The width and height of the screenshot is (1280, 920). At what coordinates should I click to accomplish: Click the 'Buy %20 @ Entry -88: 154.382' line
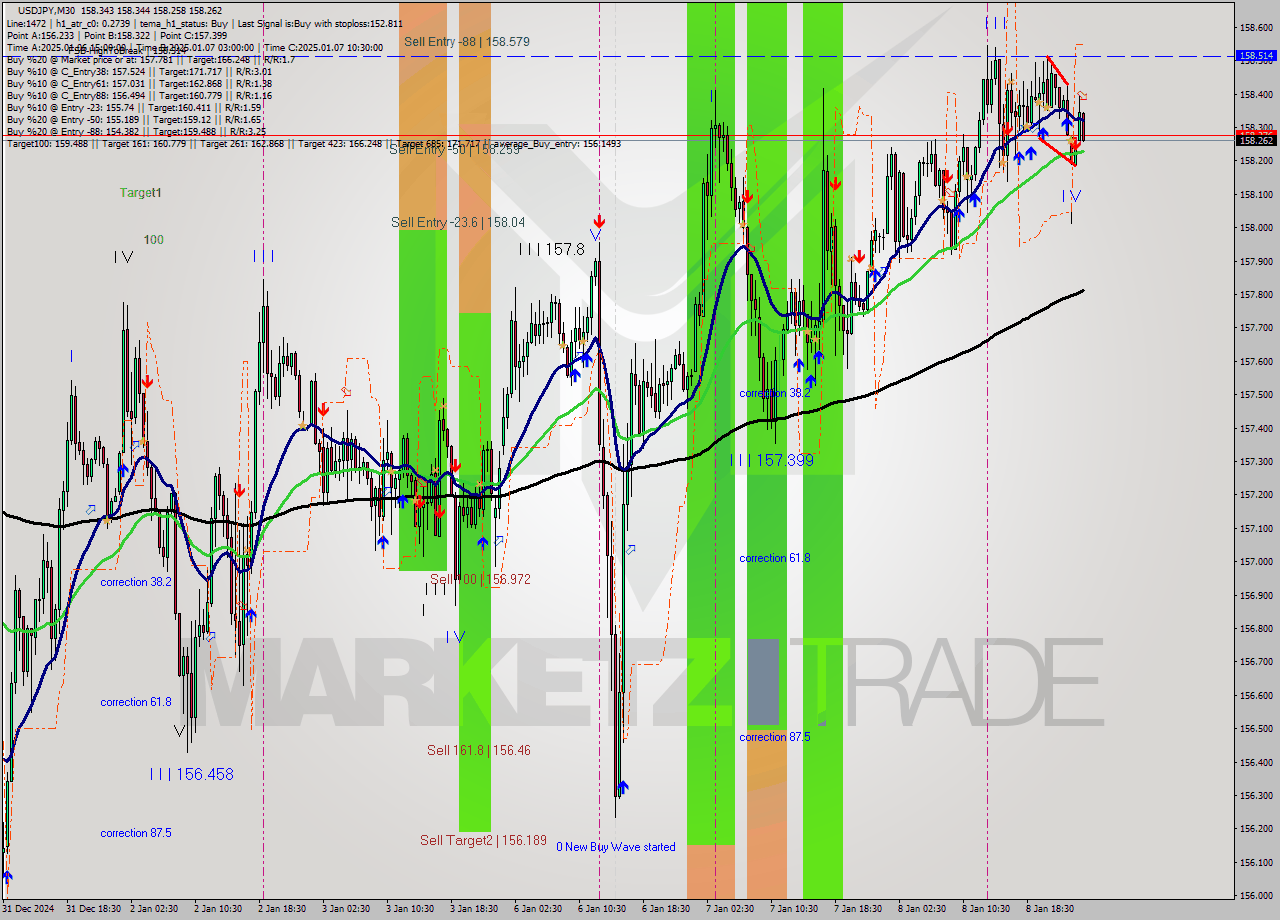pos(136,131)
